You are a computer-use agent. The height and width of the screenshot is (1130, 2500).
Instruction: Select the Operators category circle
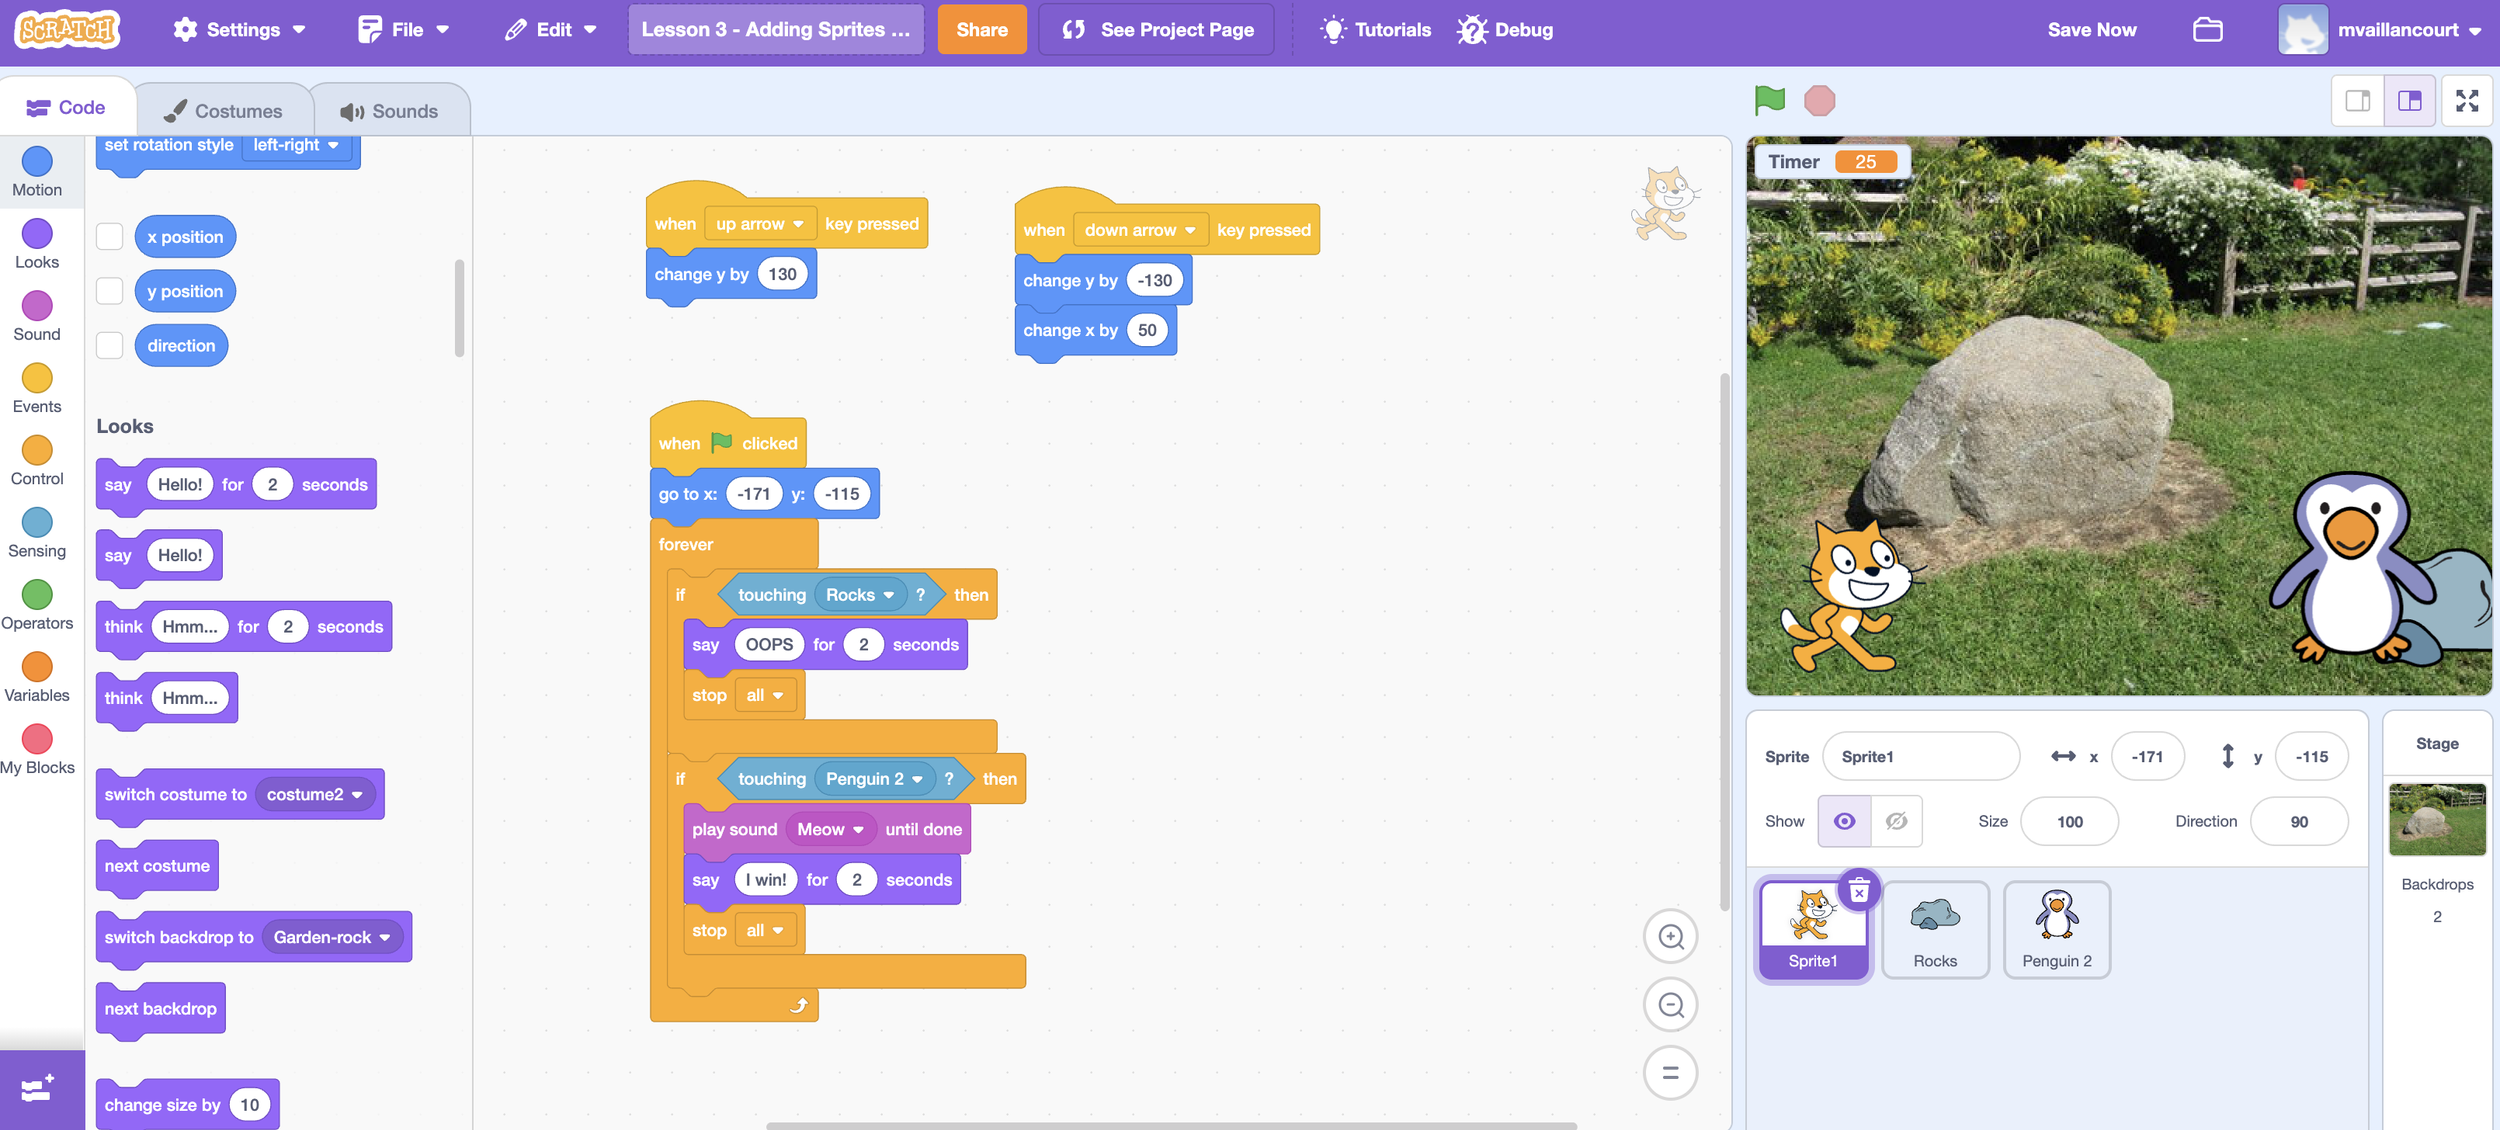click(37, 595)
